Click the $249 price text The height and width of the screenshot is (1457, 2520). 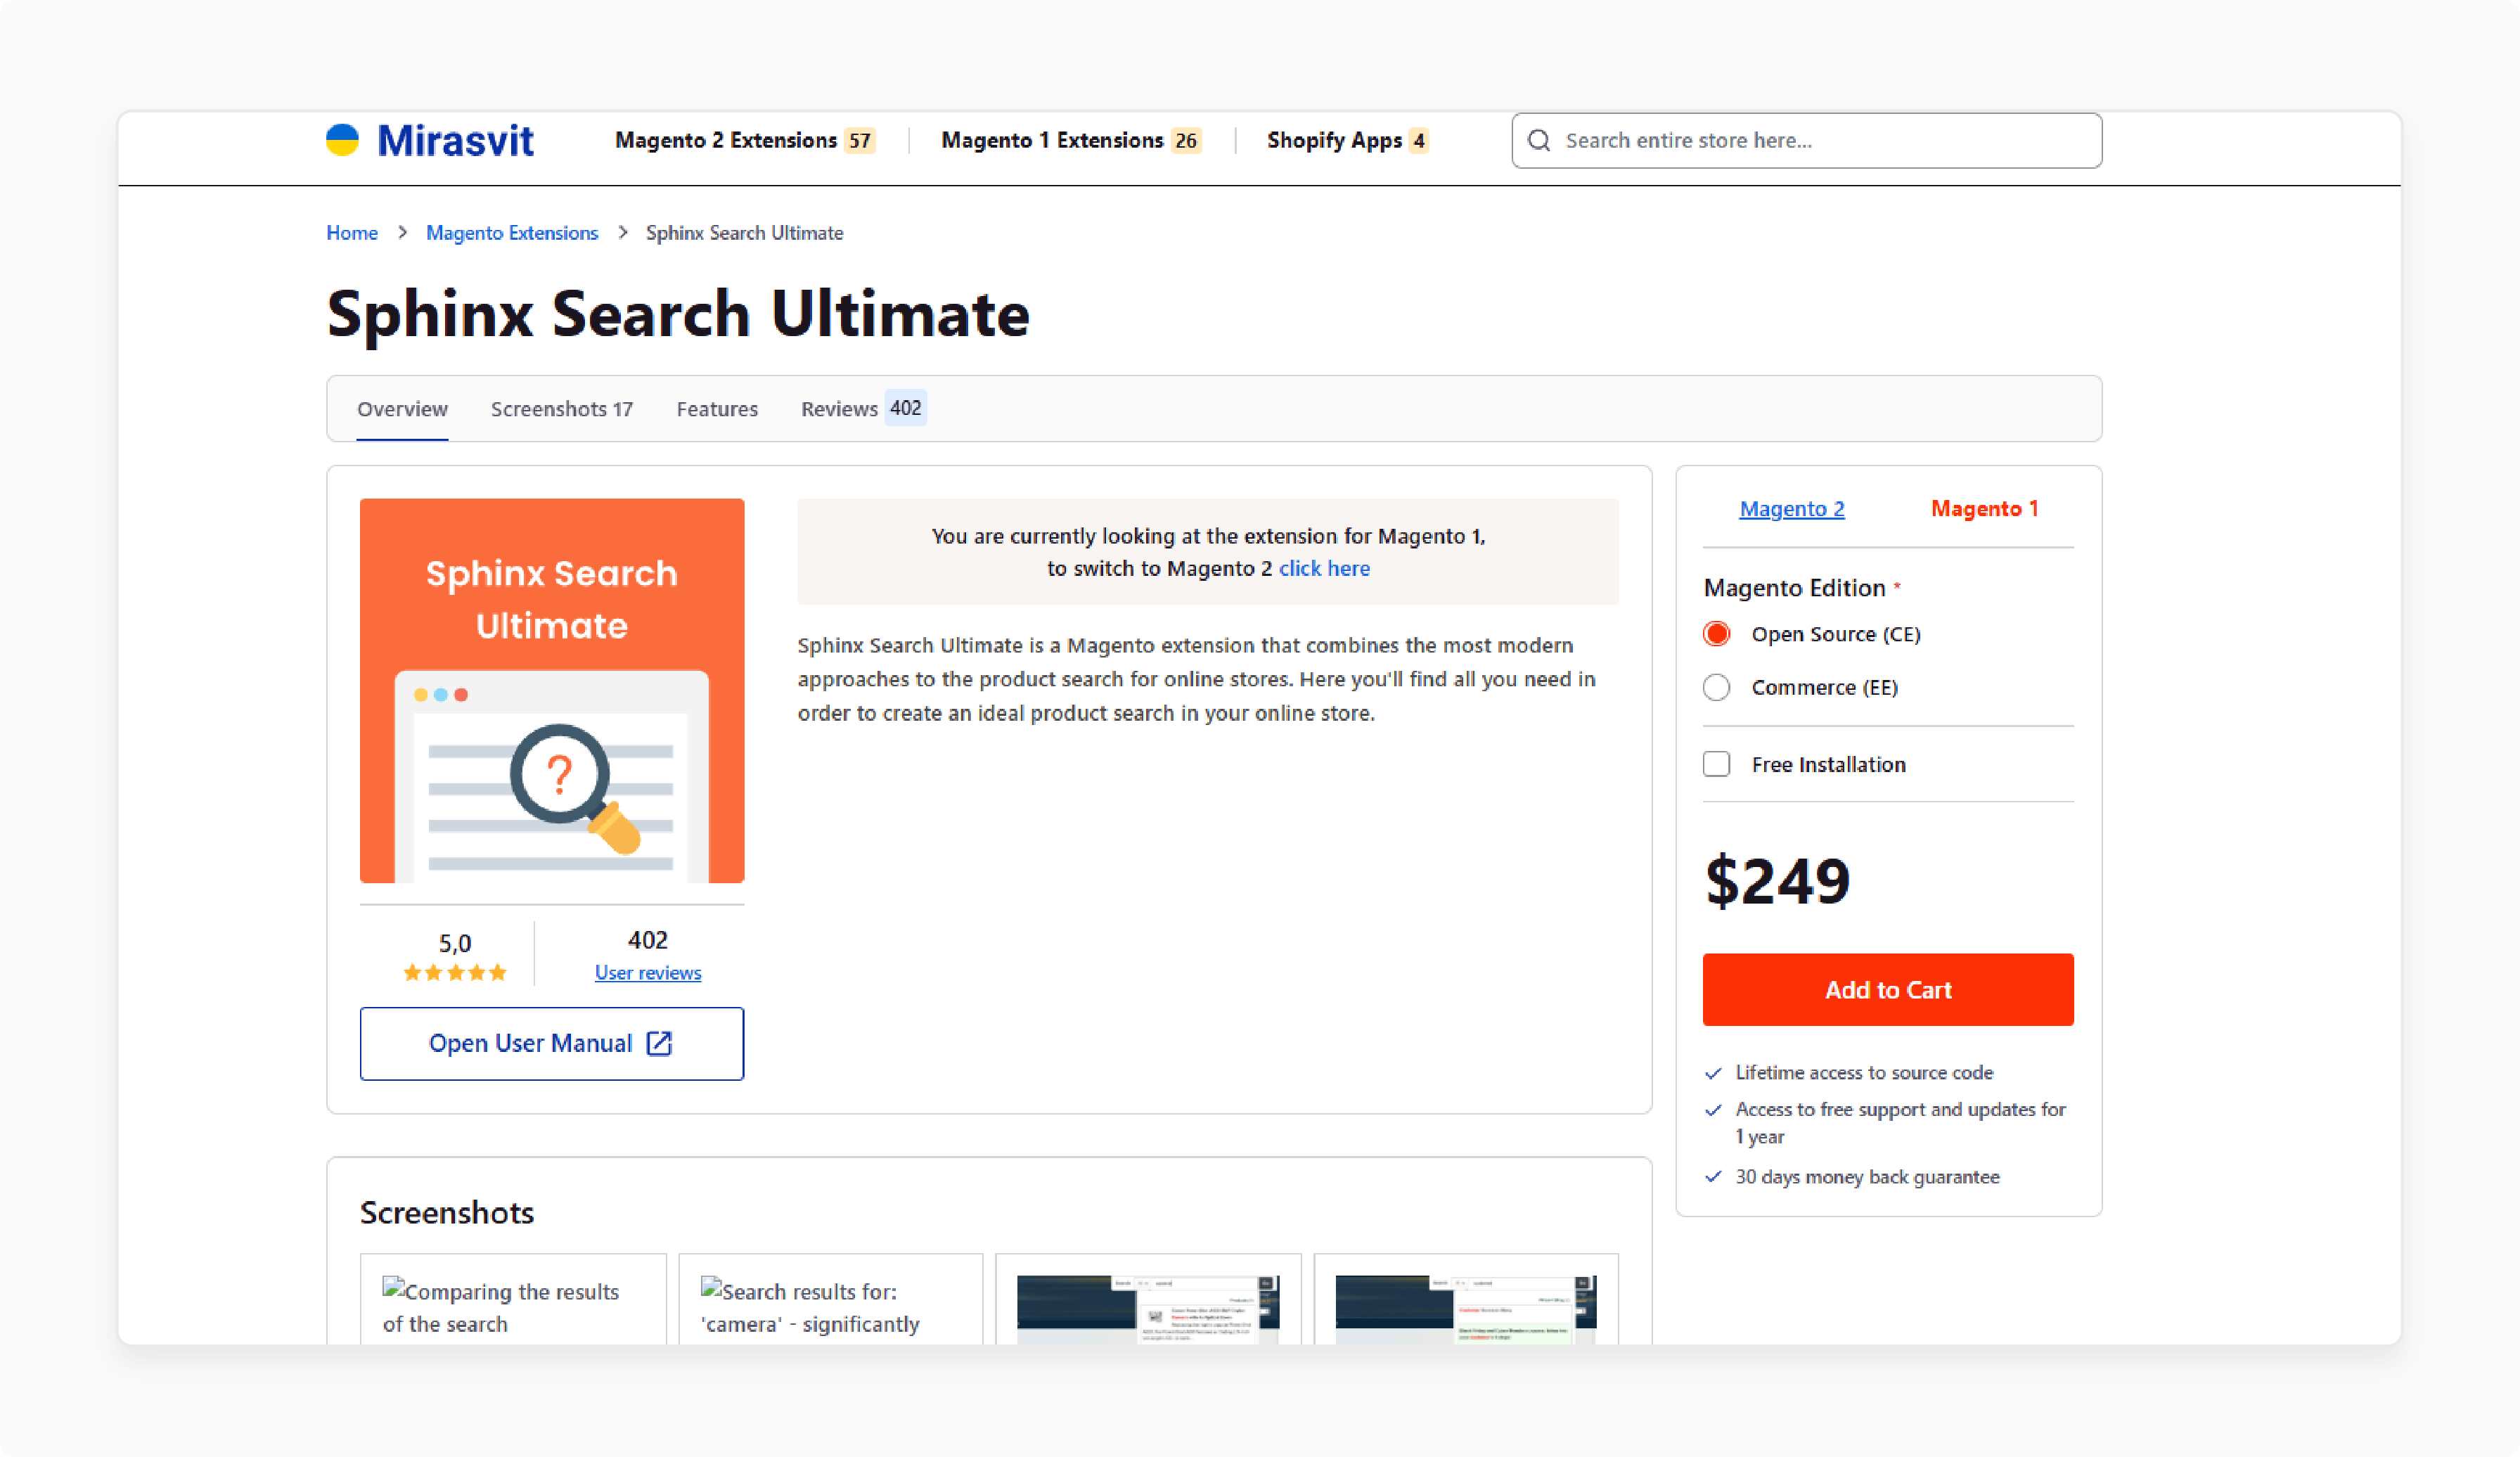[1778, 881]
